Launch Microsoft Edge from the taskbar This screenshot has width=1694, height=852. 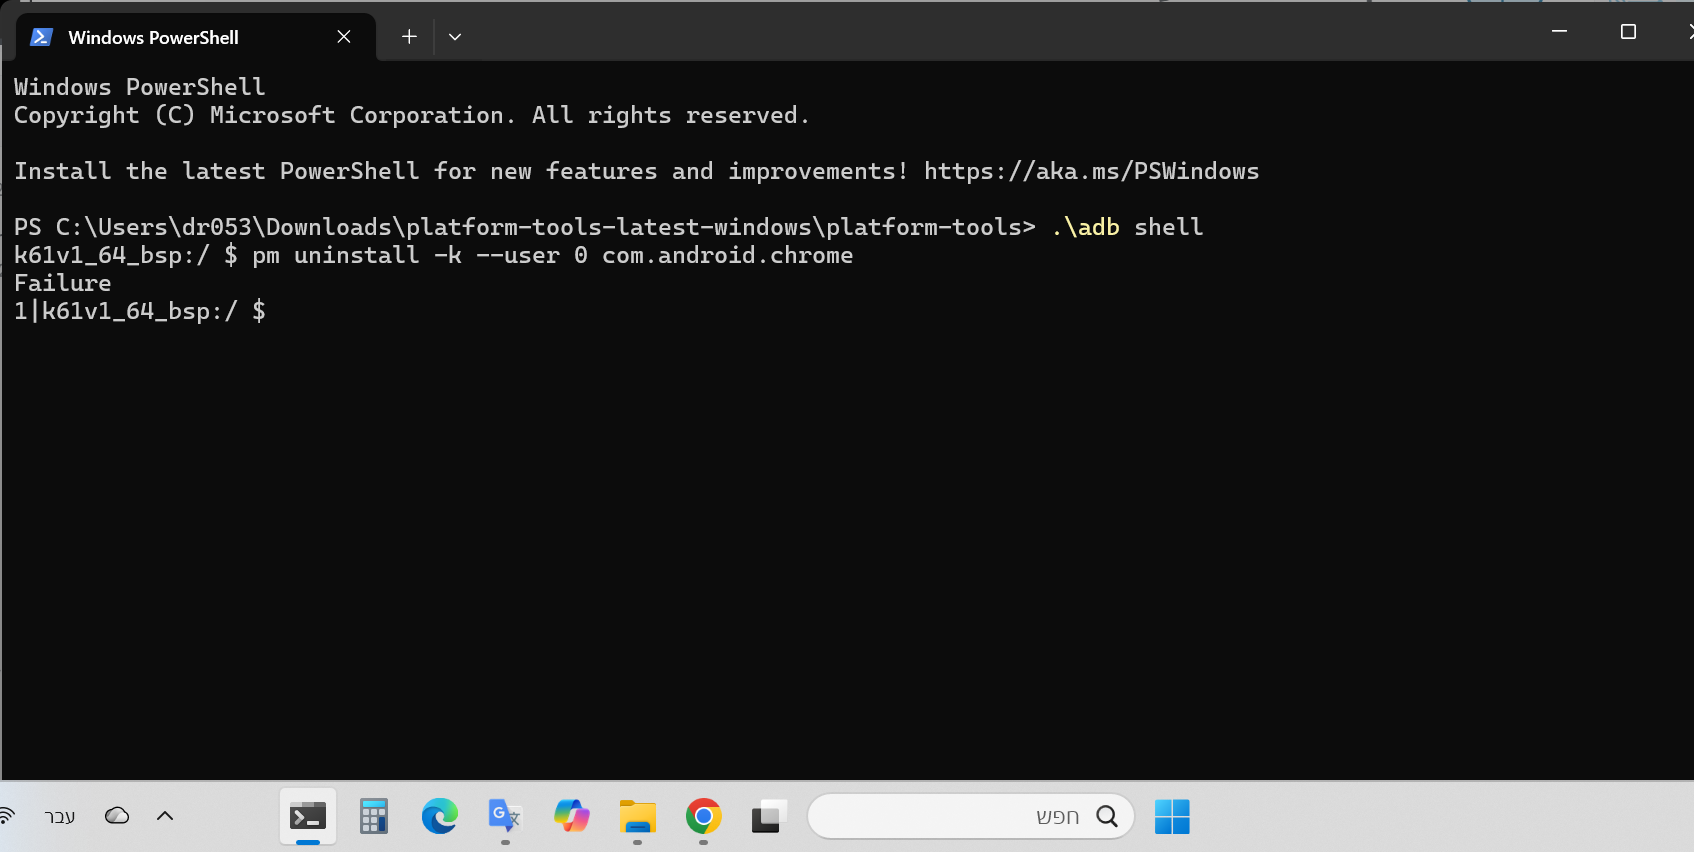pos(439,817)
